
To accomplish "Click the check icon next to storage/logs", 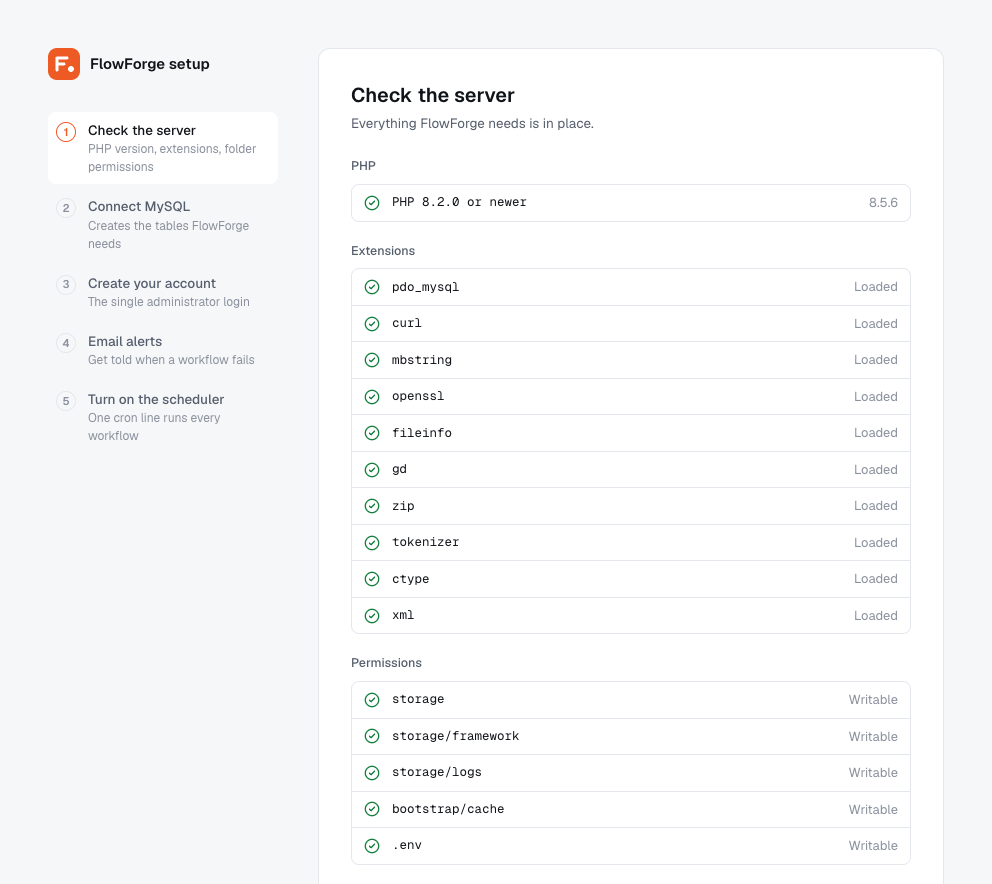I will (372, 773).
